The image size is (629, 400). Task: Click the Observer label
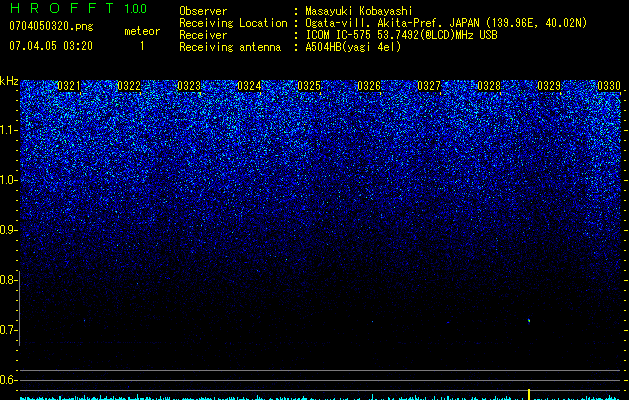click(203, 11)
